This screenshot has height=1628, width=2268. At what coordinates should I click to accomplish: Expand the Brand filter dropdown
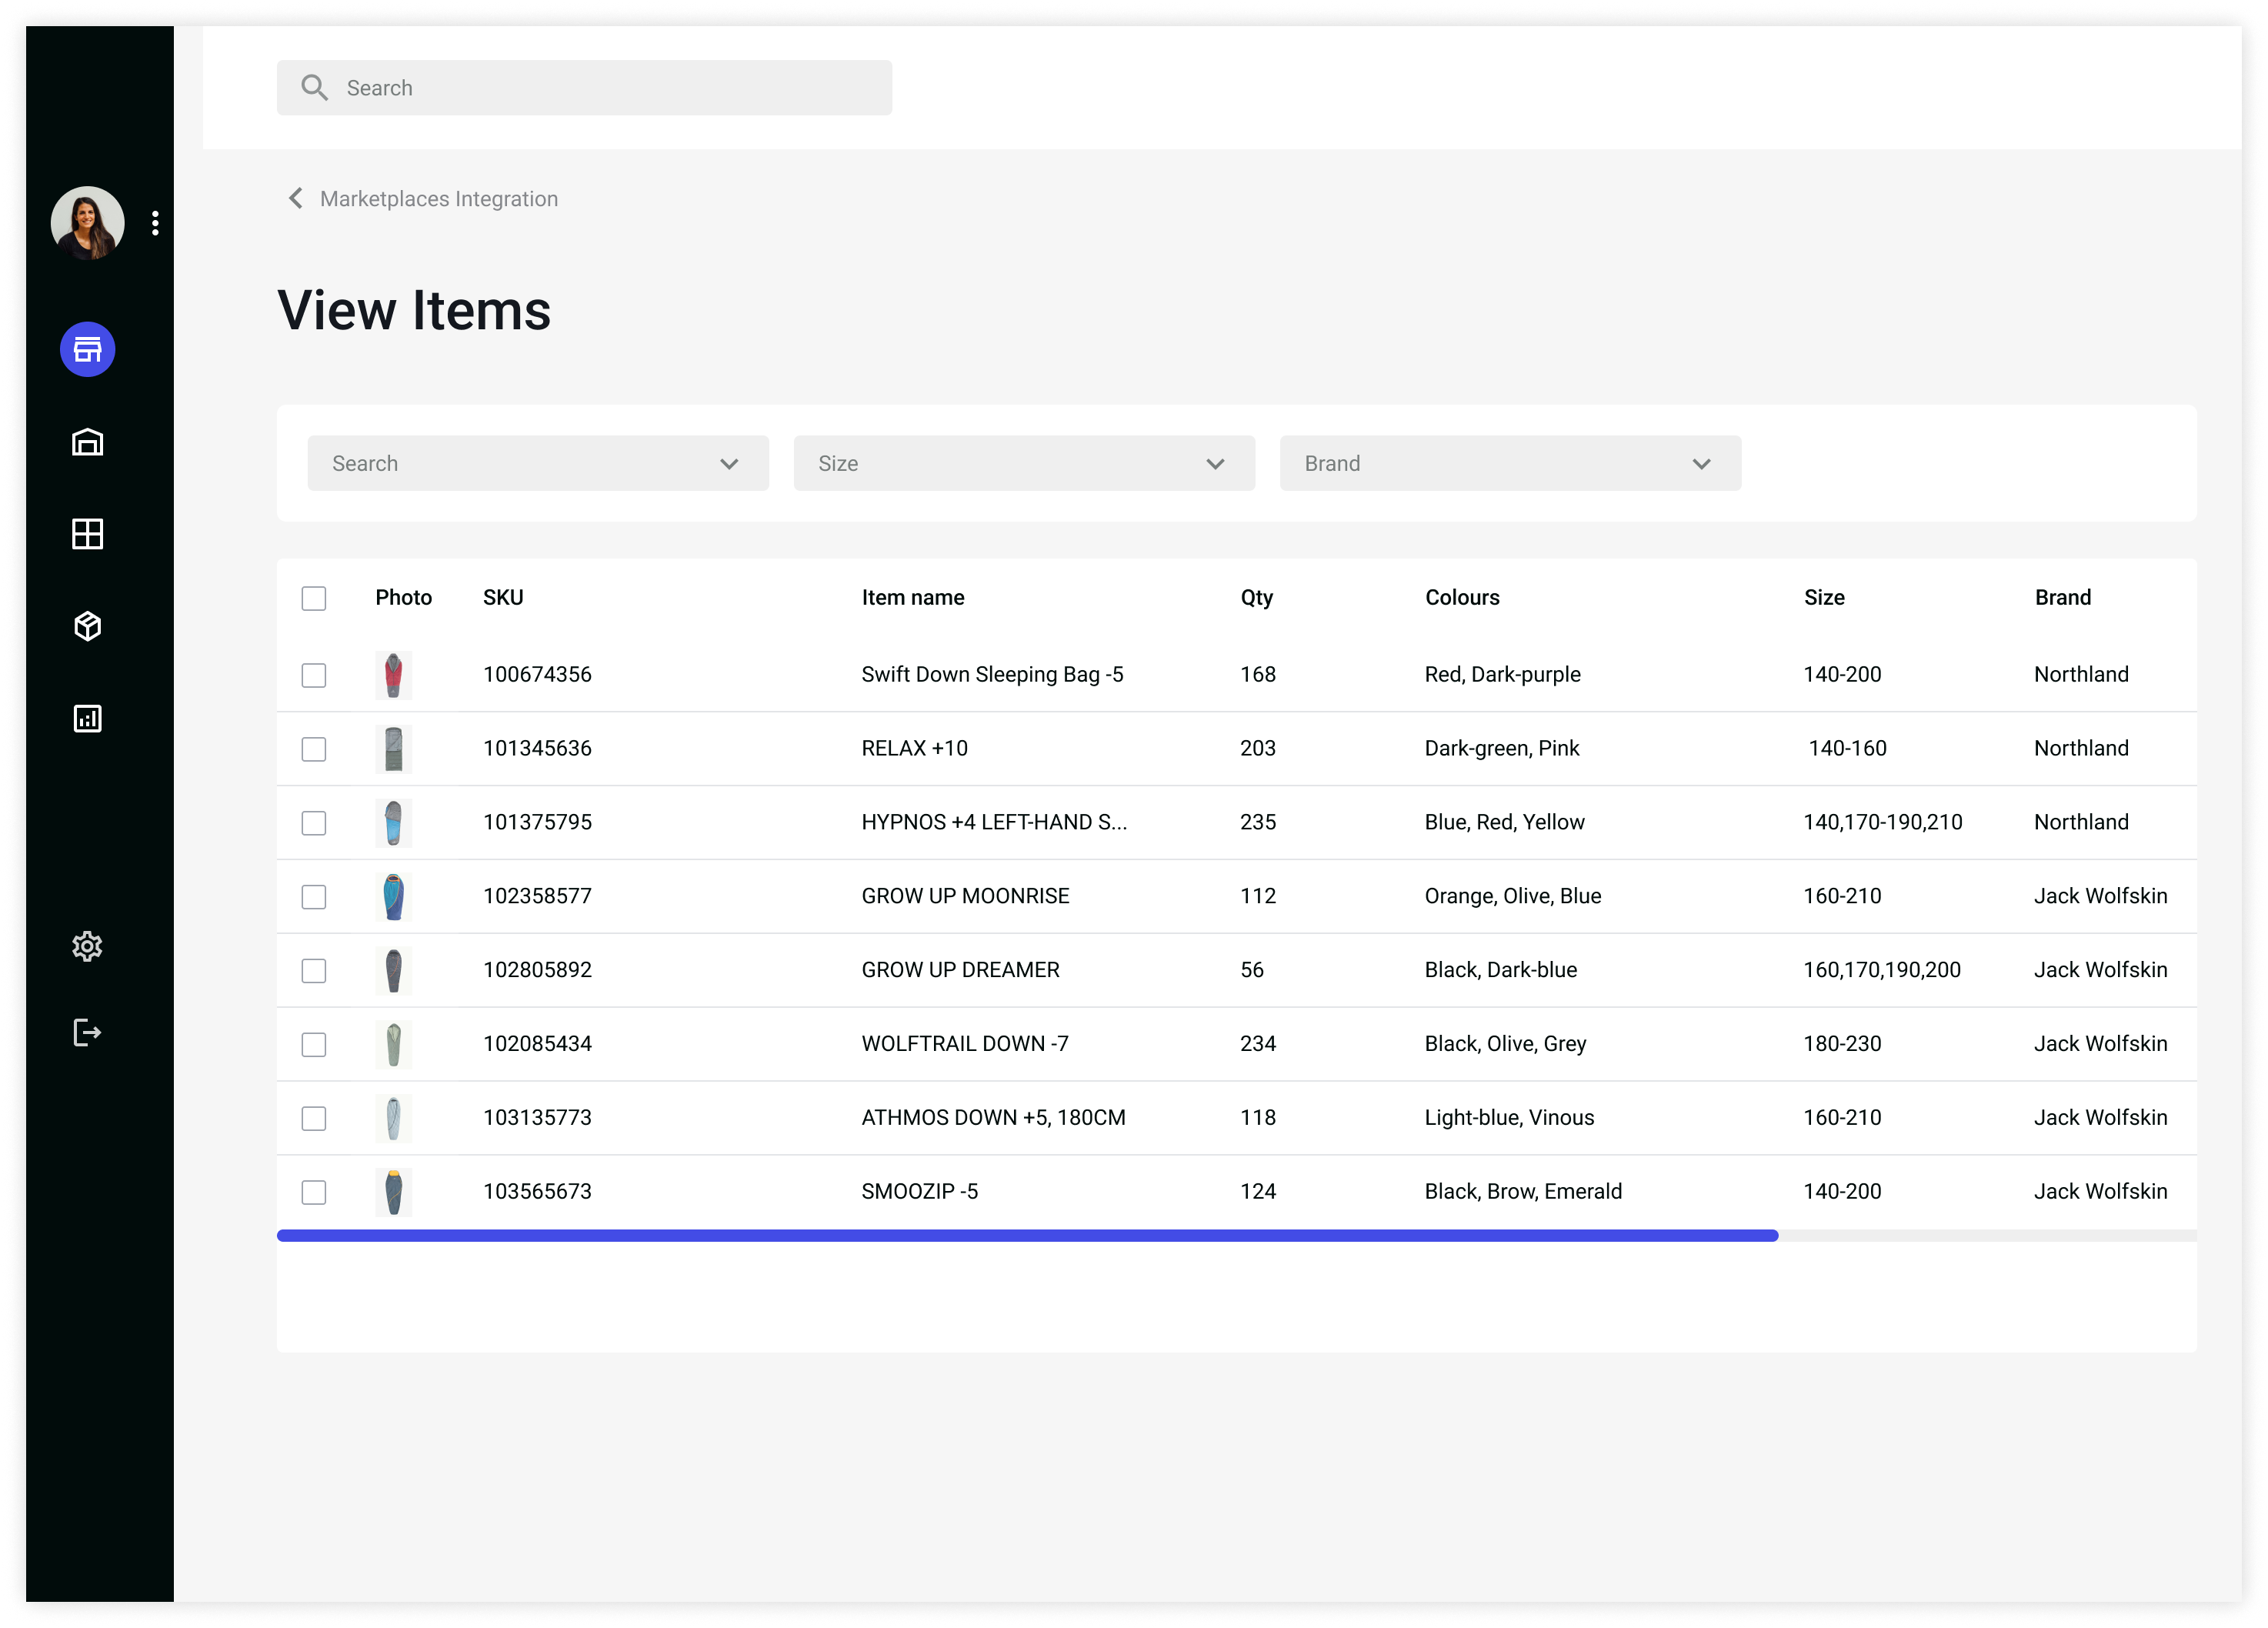tap(1510, 464)
